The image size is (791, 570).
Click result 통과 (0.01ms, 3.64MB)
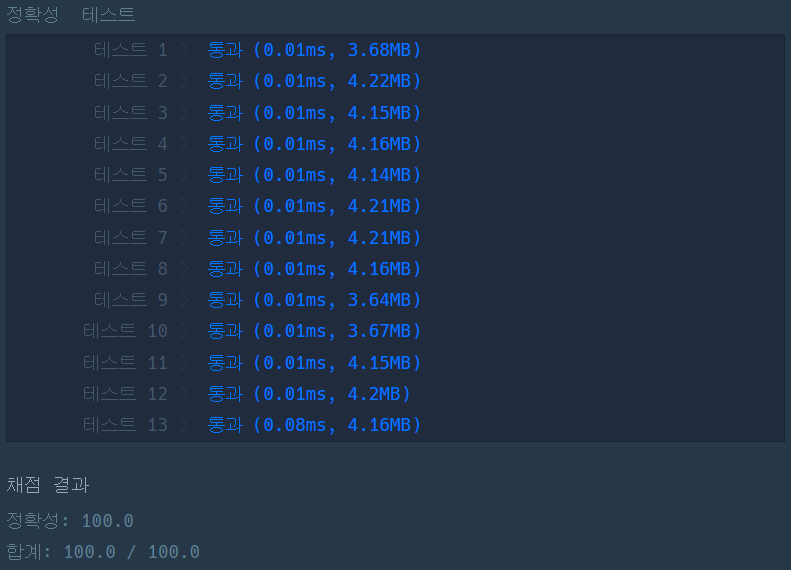(314, 300)
